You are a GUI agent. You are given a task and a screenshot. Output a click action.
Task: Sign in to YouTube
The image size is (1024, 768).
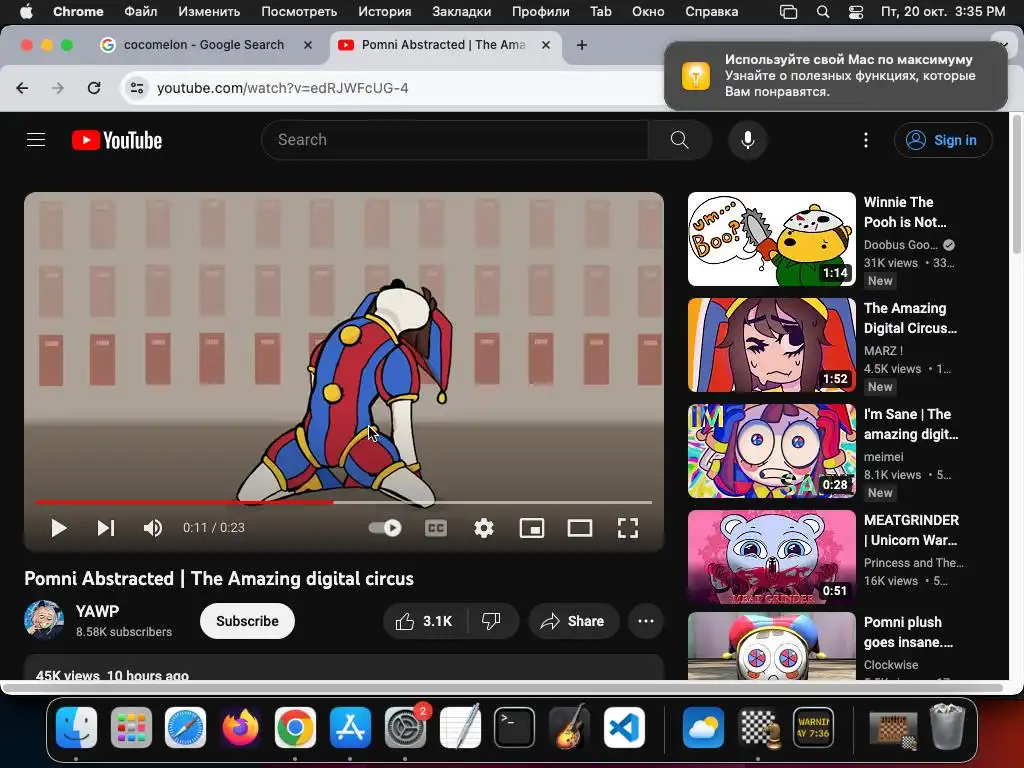[x=942, y=140]
